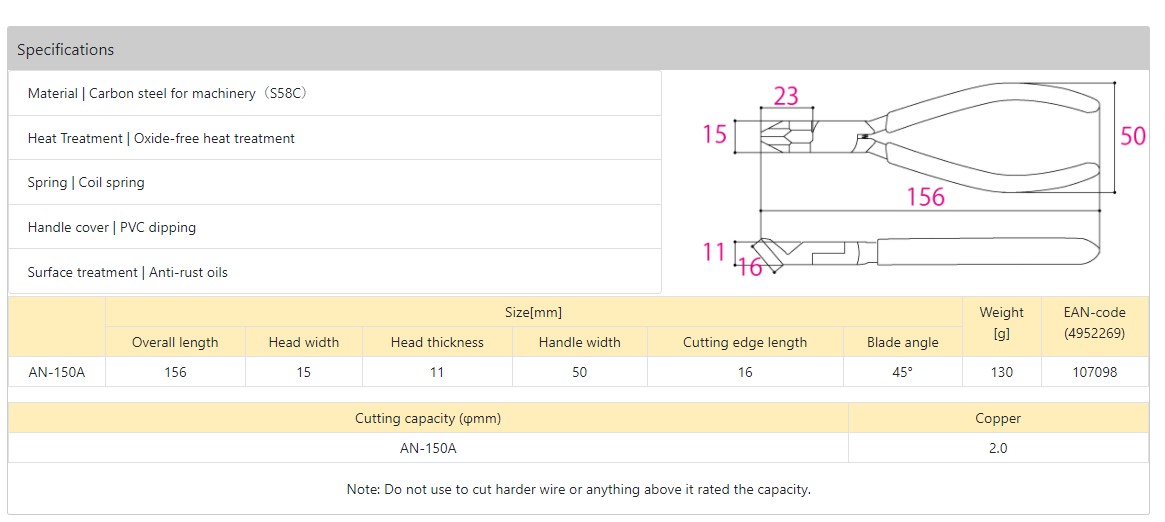Screen dimensions: 1165x522
Task: Click the Head thickness column header
Action: click(x=437, y=342)
